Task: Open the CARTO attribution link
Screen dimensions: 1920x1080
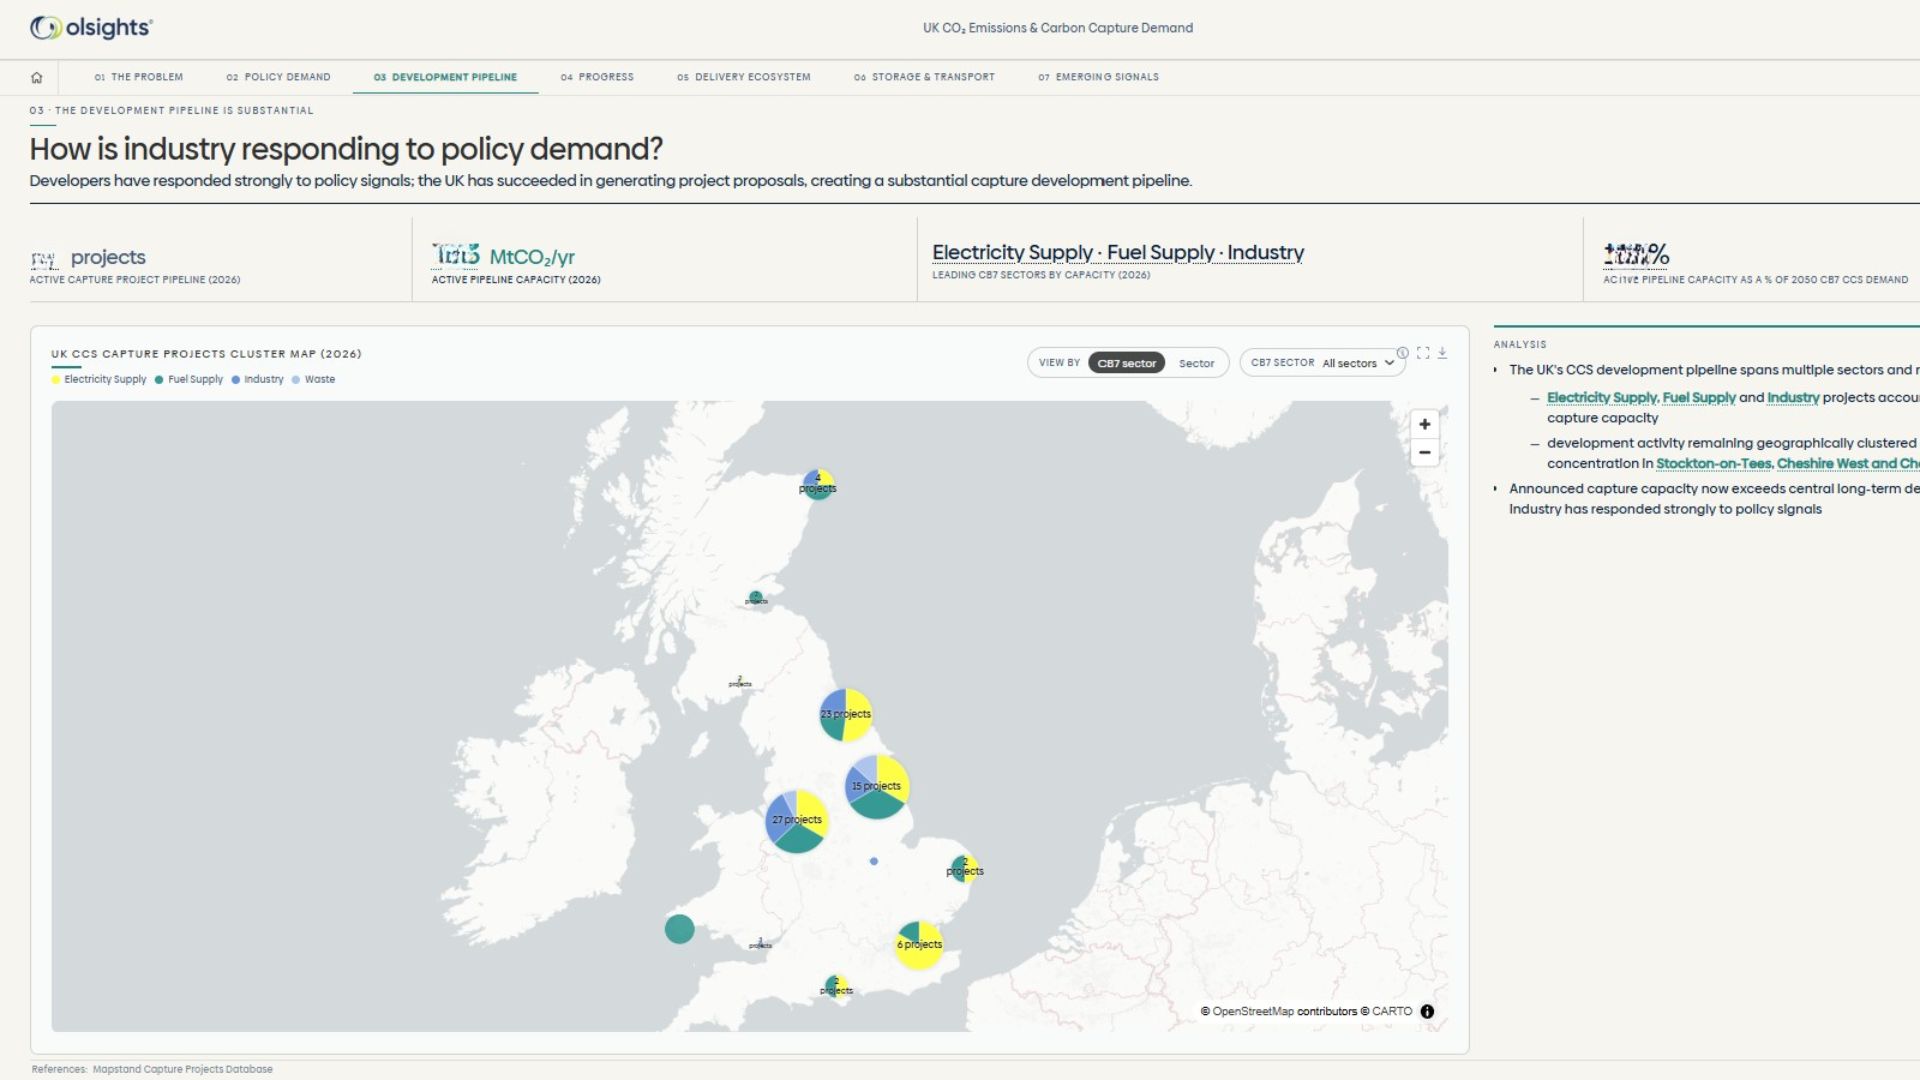Action: 1392,1011
